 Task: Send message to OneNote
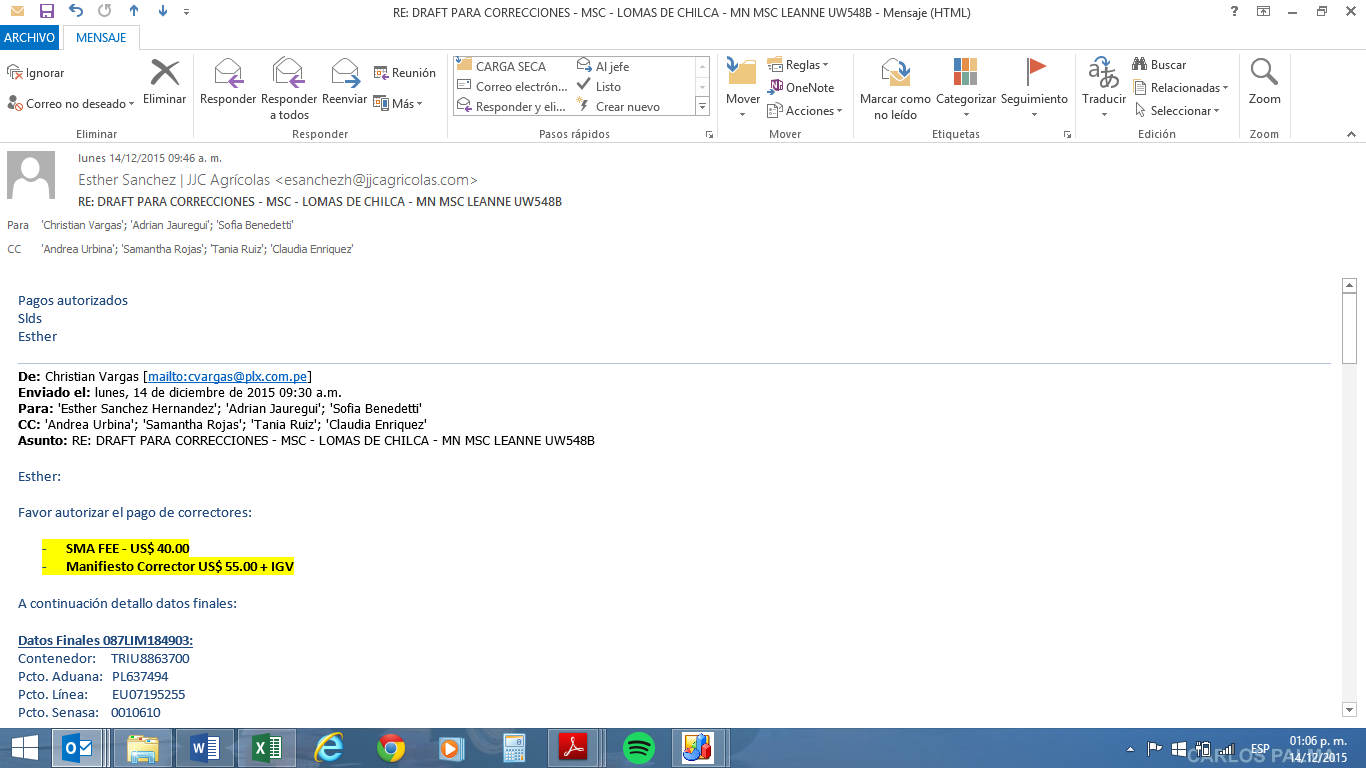(x=801, y=87)
